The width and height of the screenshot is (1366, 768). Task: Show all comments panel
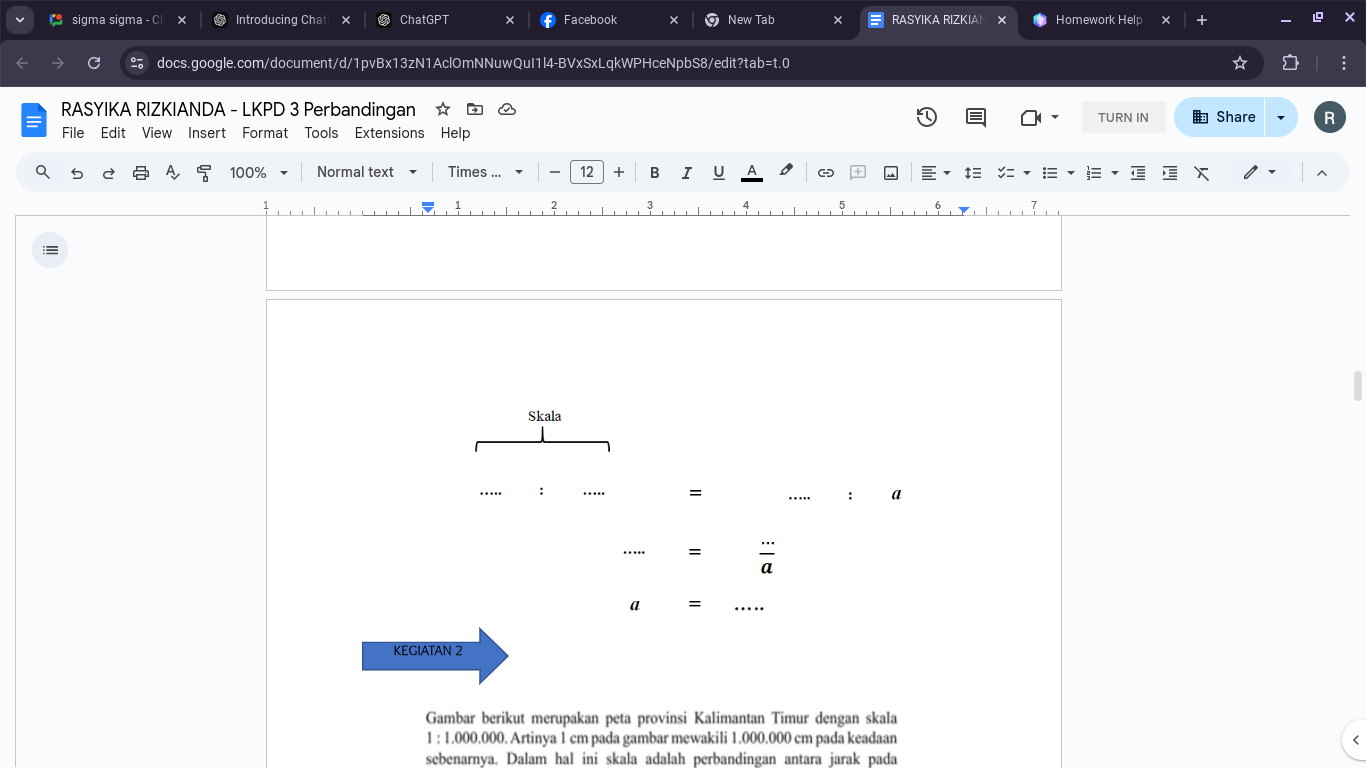click(976, 117)
